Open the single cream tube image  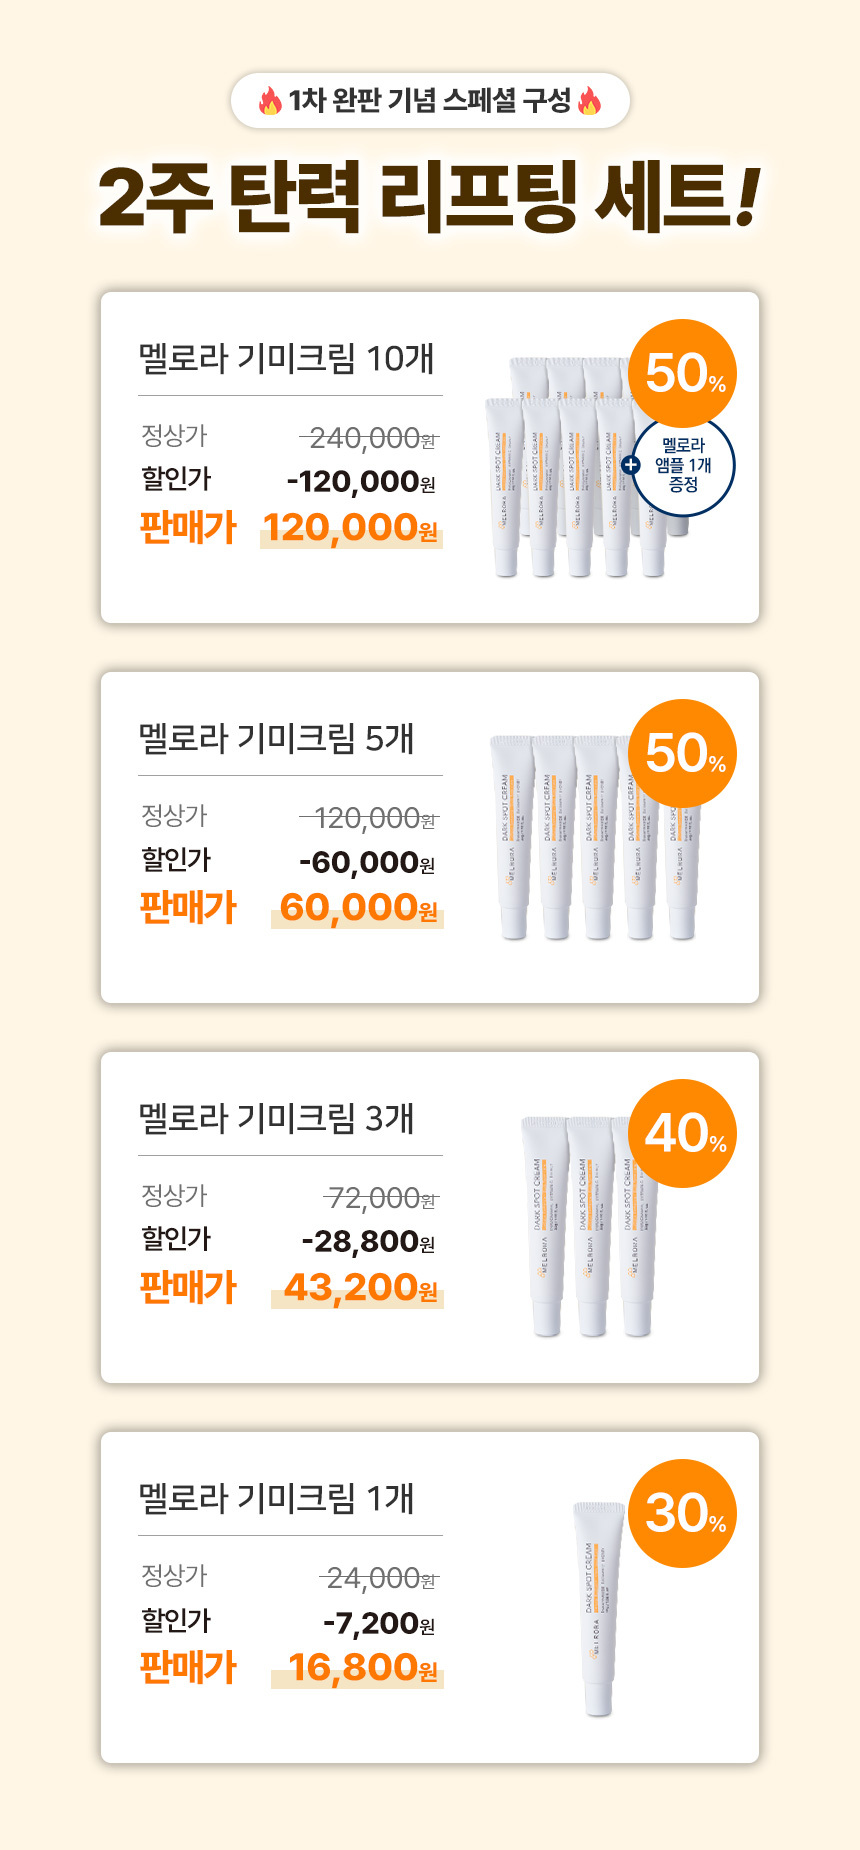click(598, 1608)
